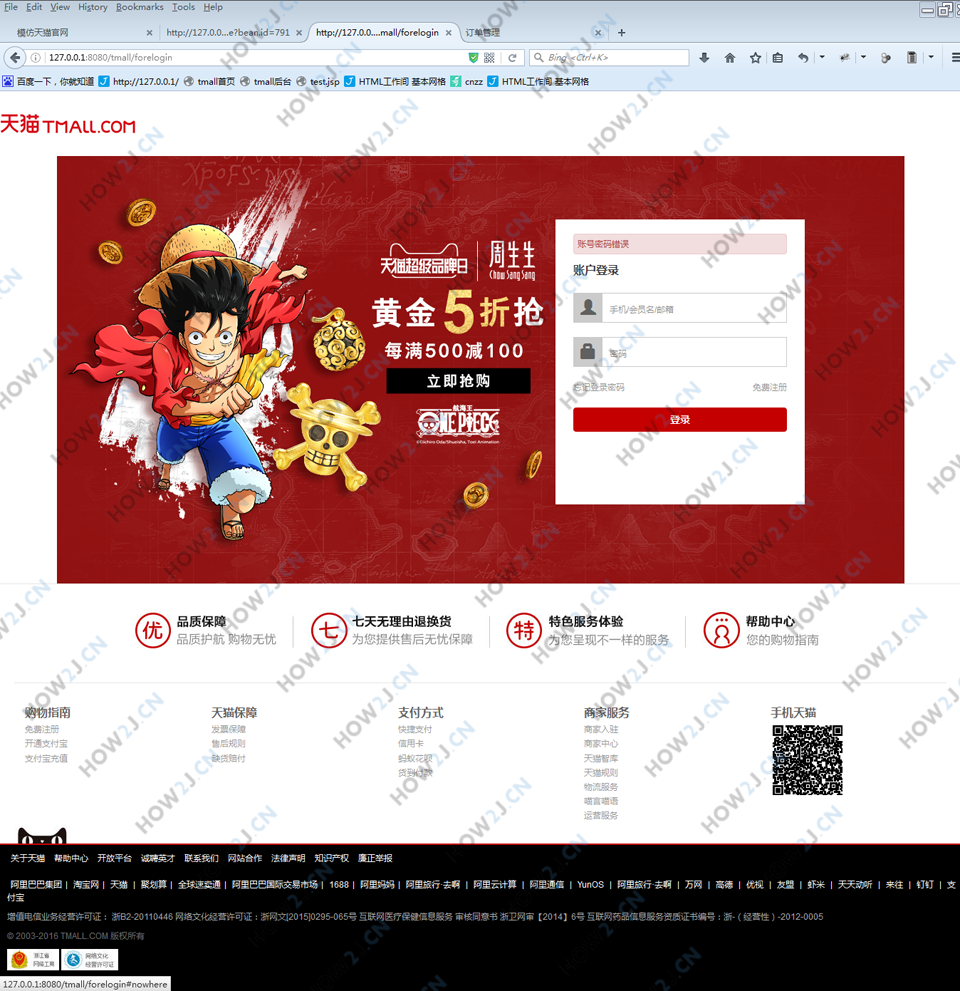The width and height of the screenshot is (960, 991).
Task: Open the cnzz bookmark
Action: point(467,82)
